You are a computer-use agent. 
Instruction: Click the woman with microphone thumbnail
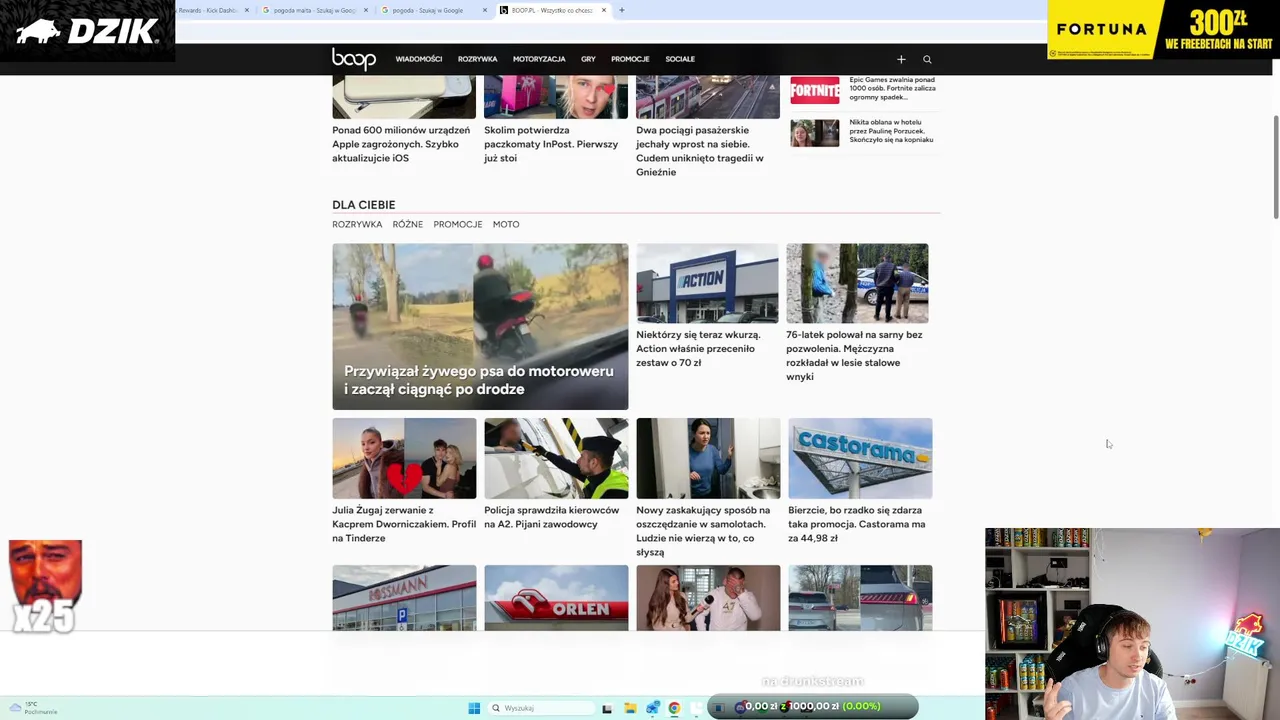(x=708, y=598)
